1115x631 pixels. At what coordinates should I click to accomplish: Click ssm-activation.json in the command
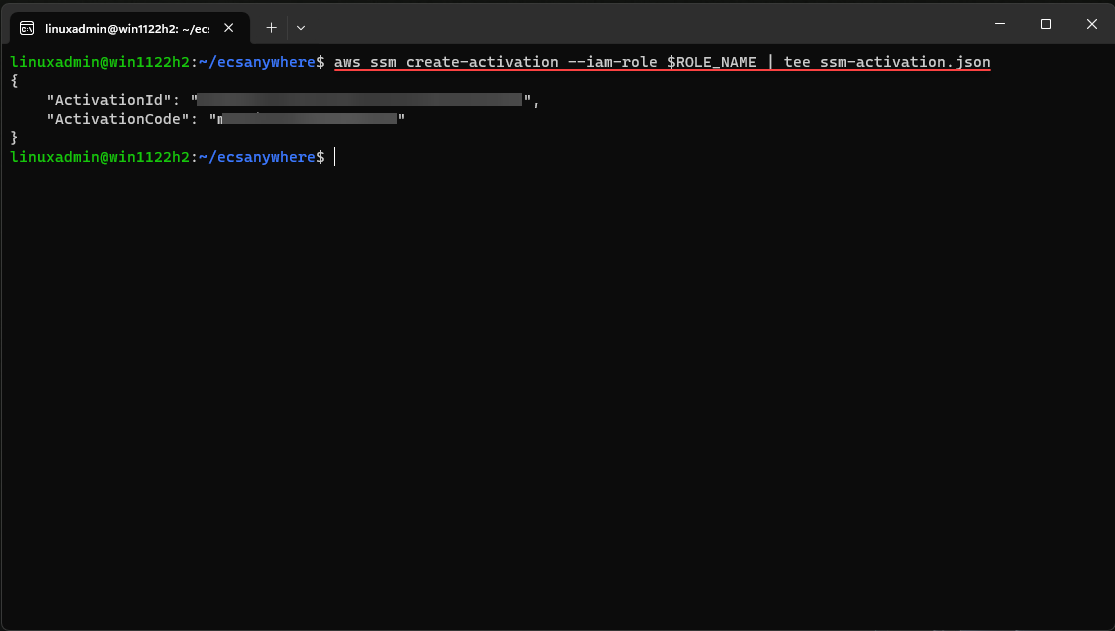point(905,62)
